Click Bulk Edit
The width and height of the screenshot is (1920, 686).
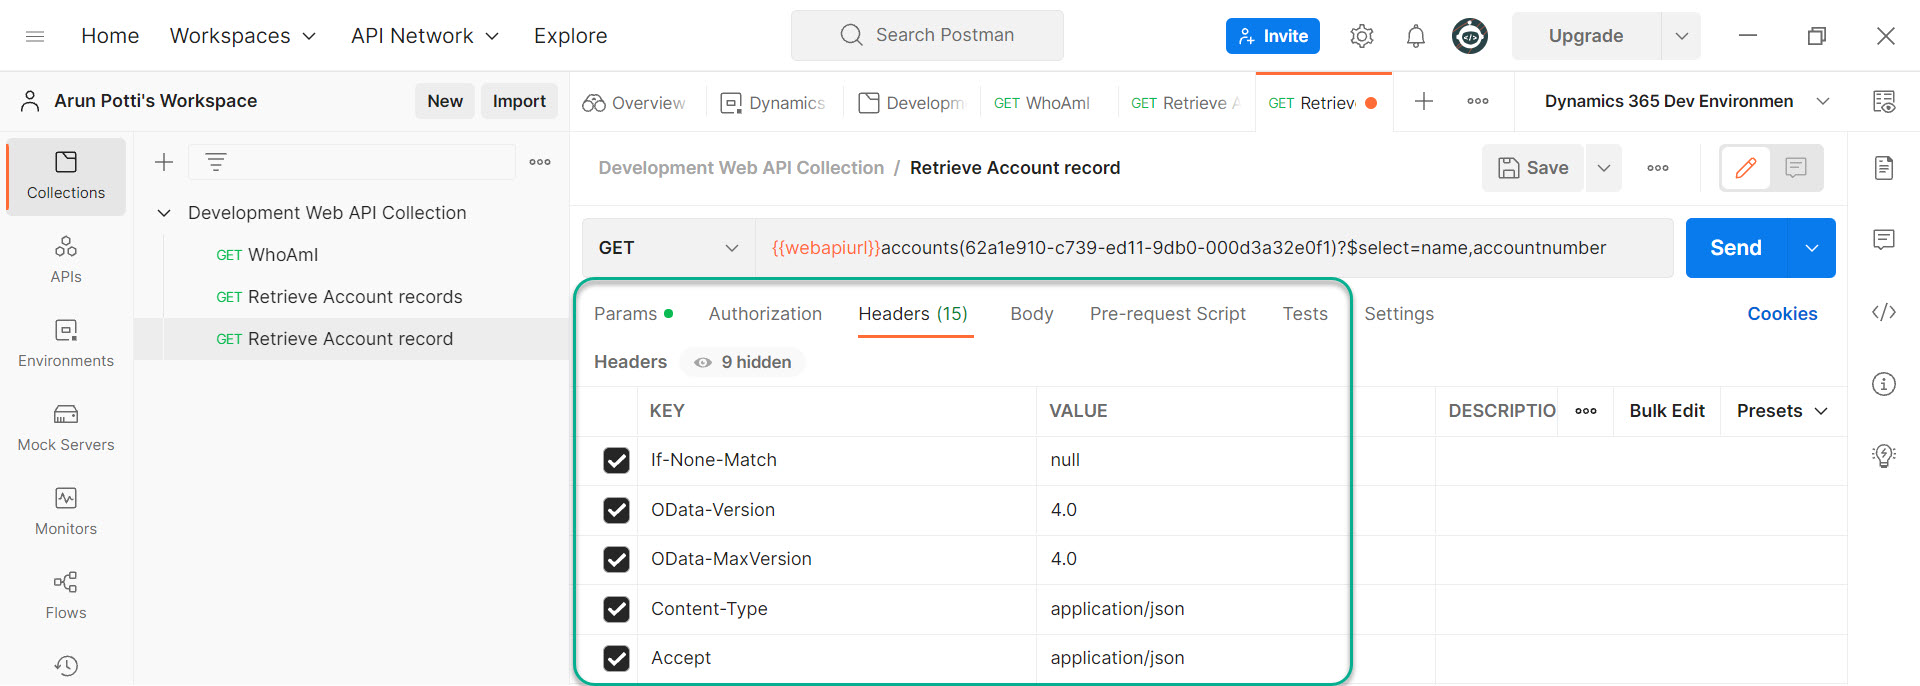pyautogui.click(x=1666, y=411)
